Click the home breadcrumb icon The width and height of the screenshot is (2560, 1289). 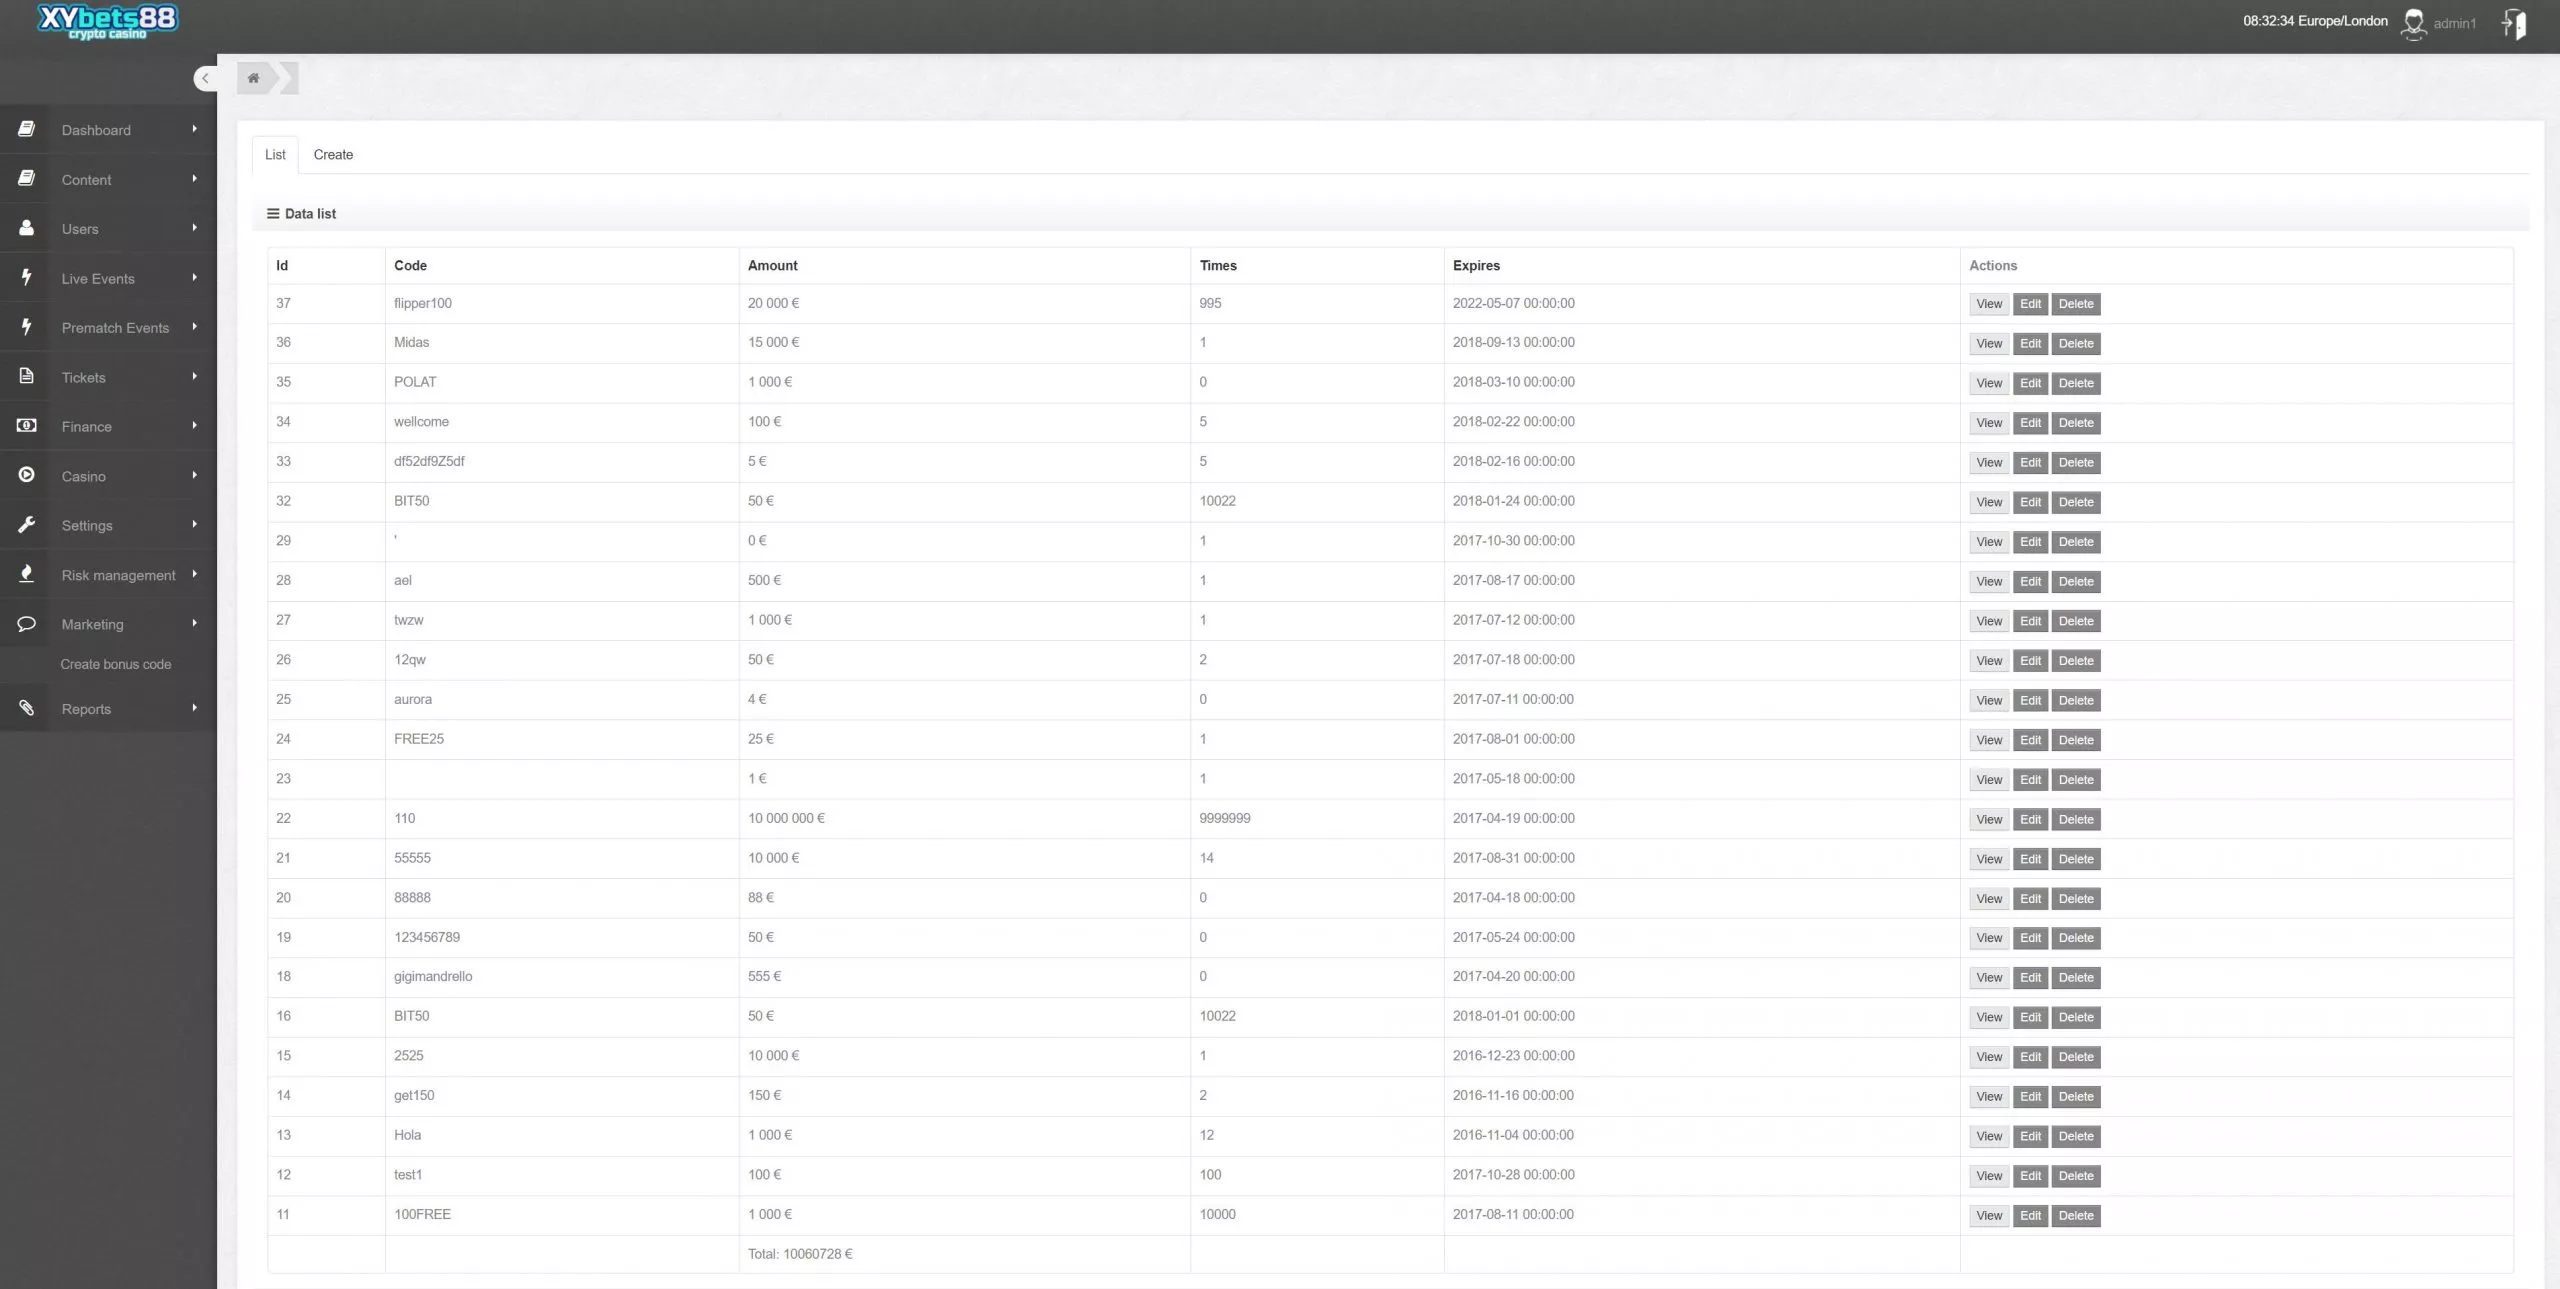point(254,78)
